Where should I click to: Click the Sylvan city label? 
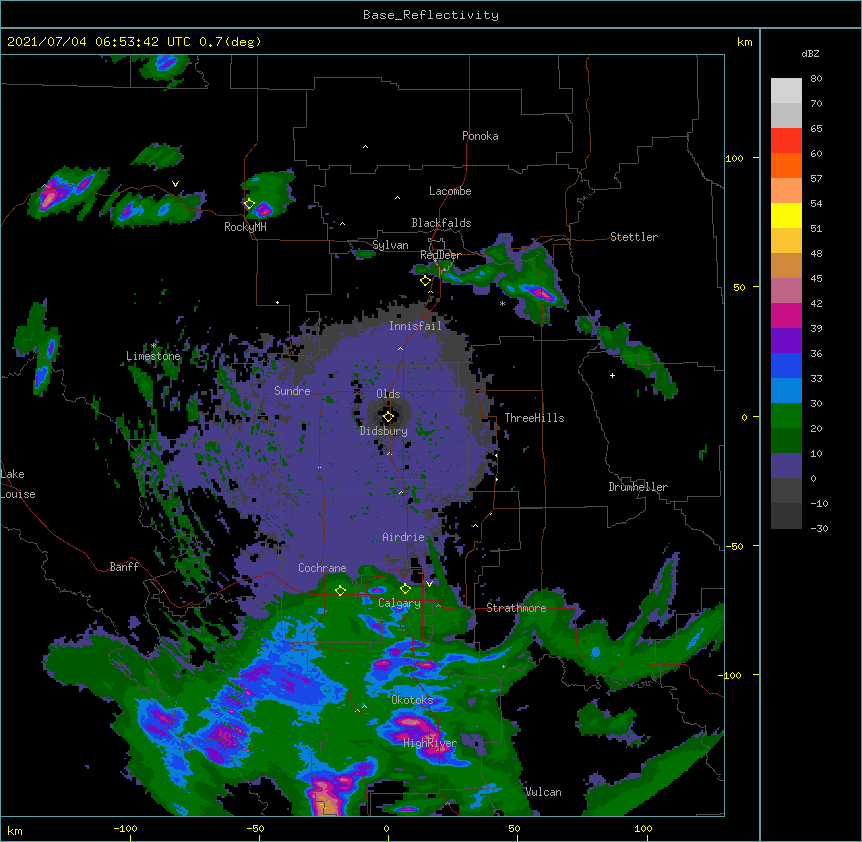point(390,245)
